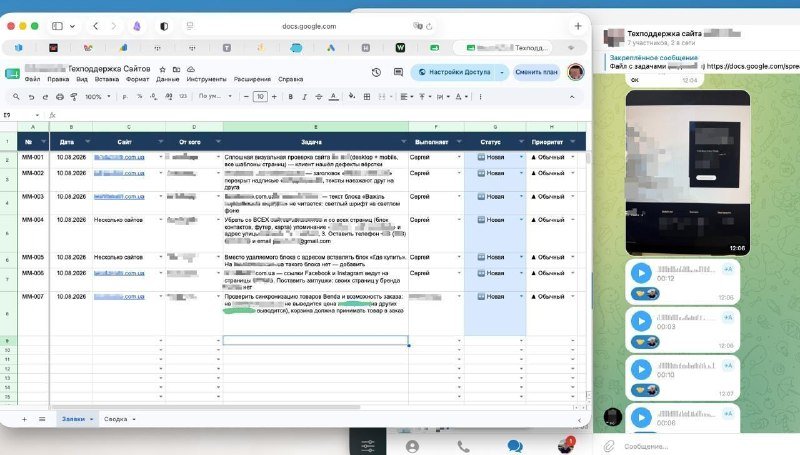This screenshot has width=800, height=455.
Task: Open version history clock icon
Action: 376,72
